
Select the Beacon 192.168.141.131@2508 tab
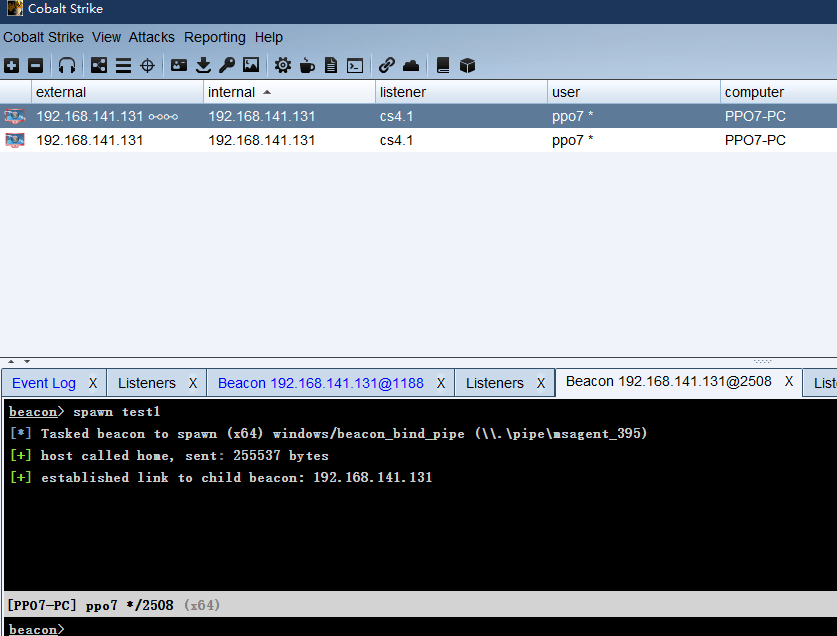669,381
